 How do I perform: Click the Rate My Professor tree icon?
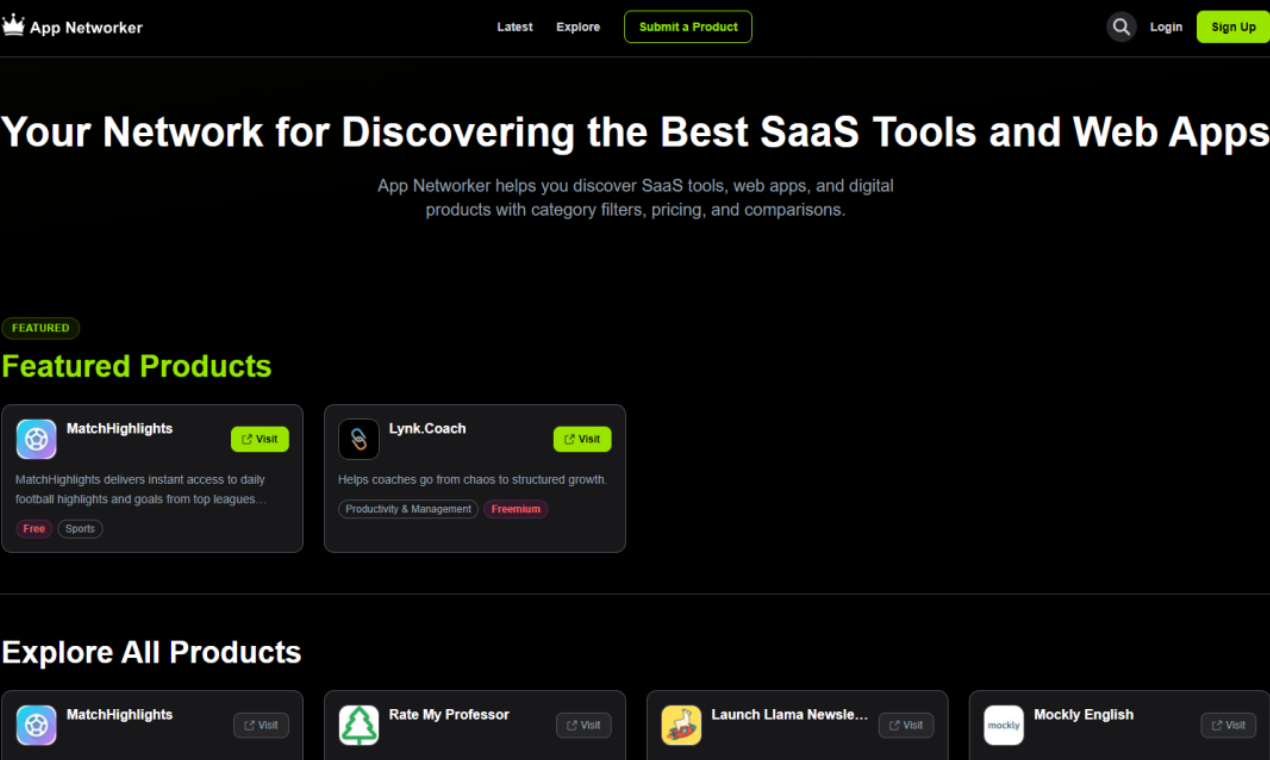click(359, 725)
